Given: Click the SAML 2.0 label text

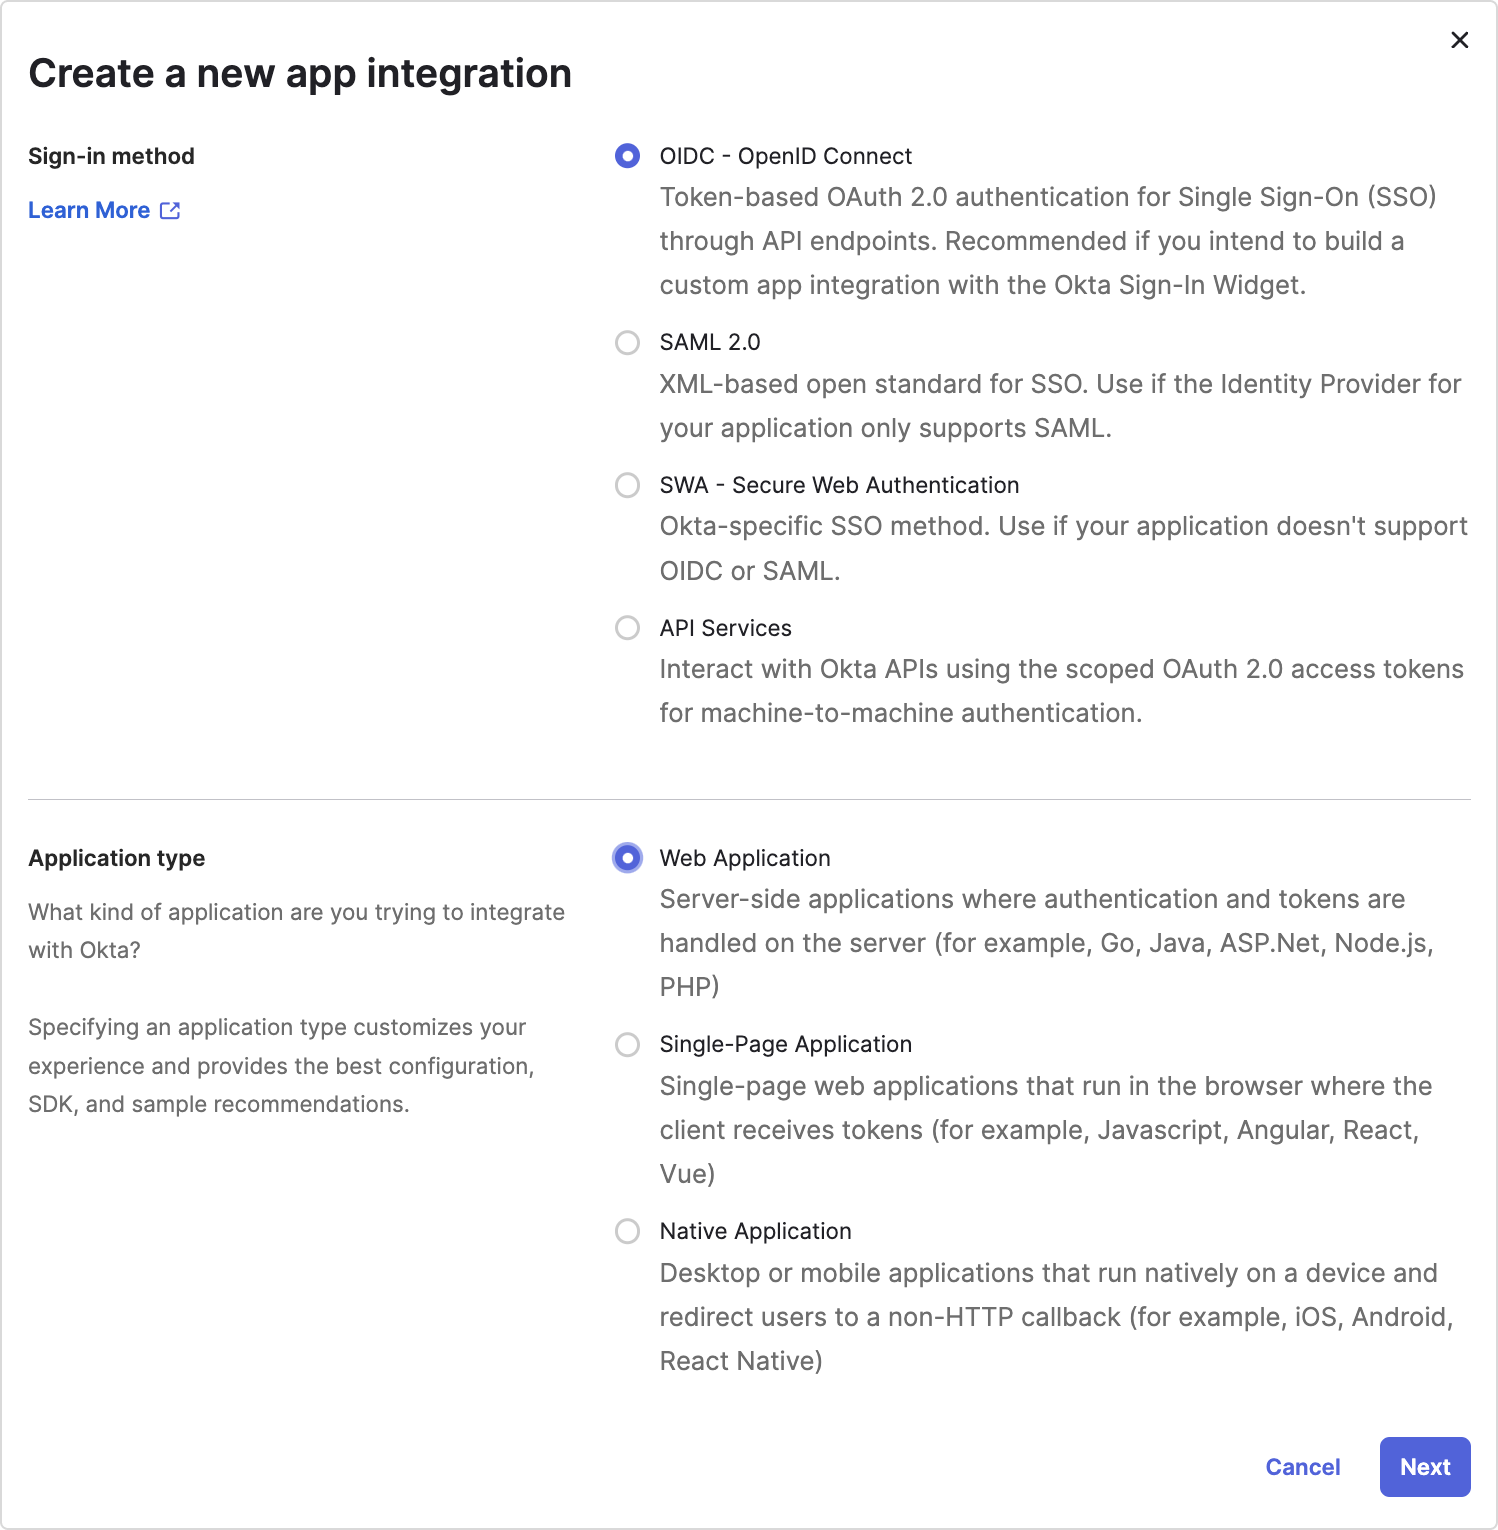Looking at the screenshot, I should 709,342.
